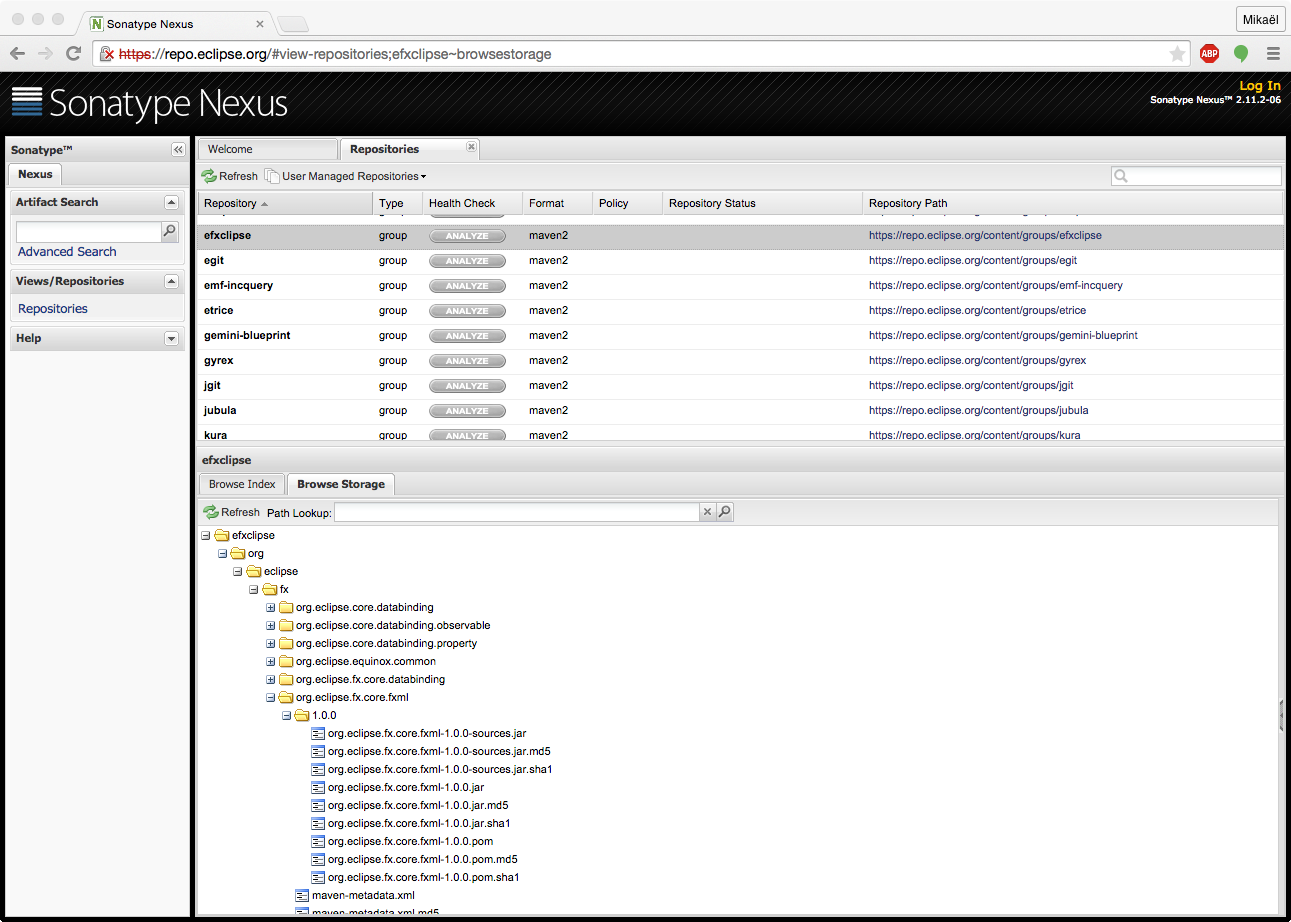Select the Browse Storage tab
This screenshot has width=1291, height=922.
coord(341,484)
